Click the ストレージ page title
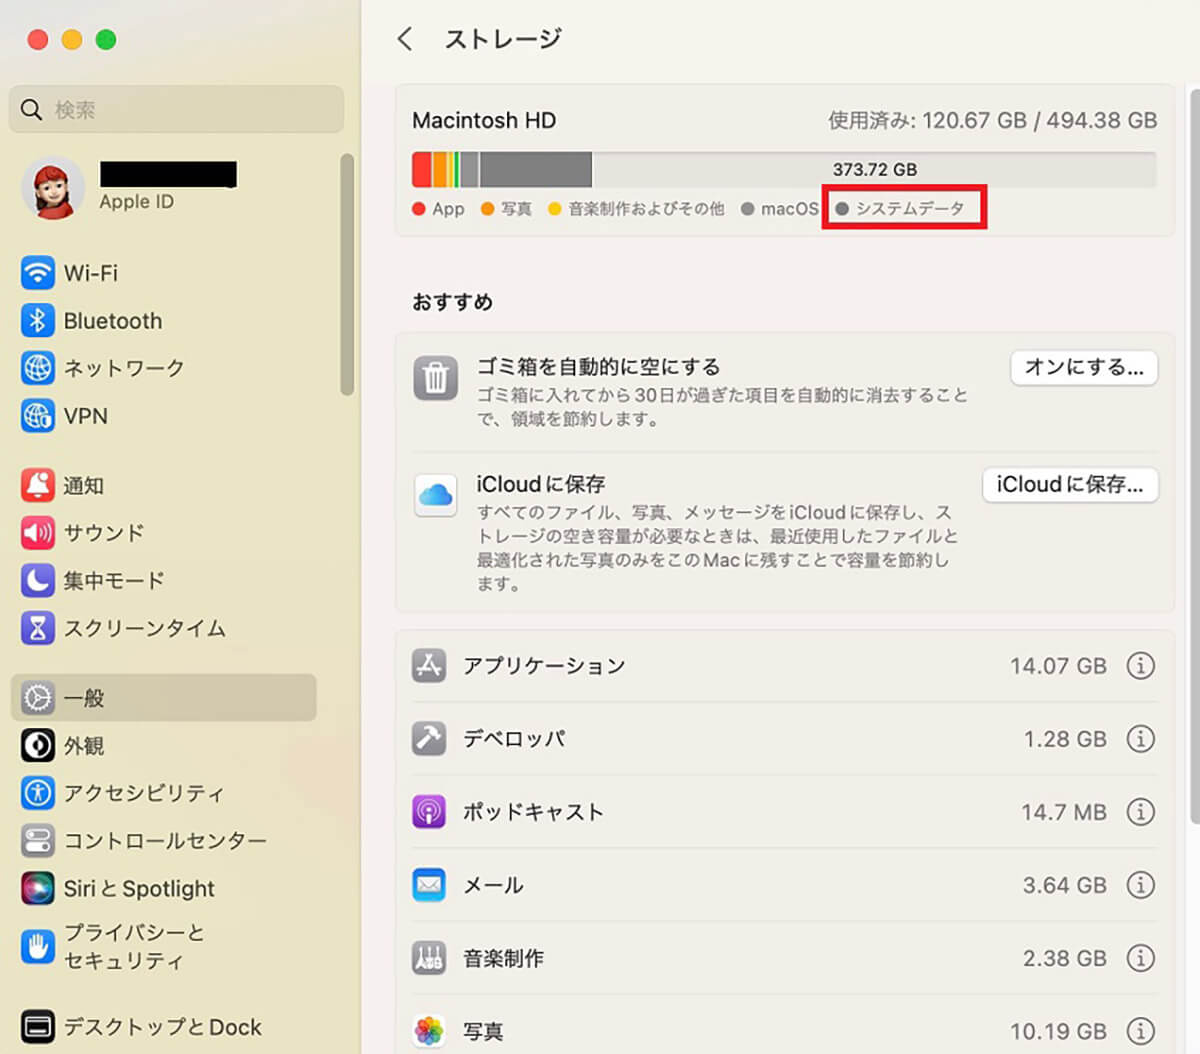 pos(503,39)
